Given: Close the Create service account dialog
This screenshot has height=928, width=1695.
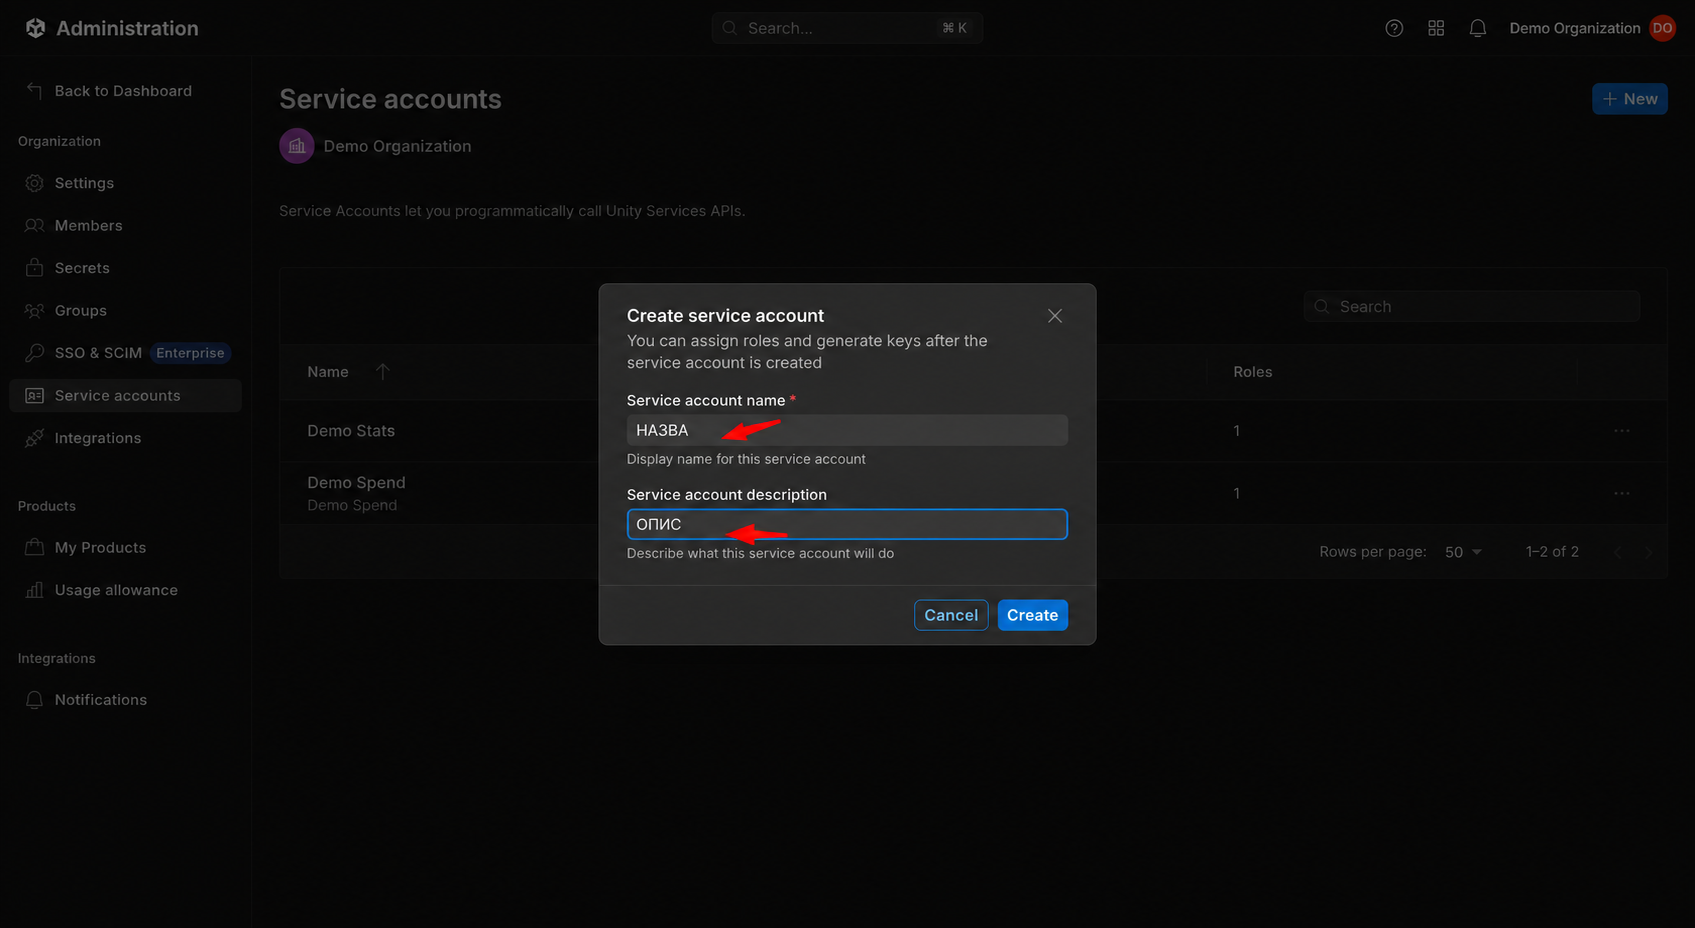Looking at the screenshot, I should click(1055, 316).
